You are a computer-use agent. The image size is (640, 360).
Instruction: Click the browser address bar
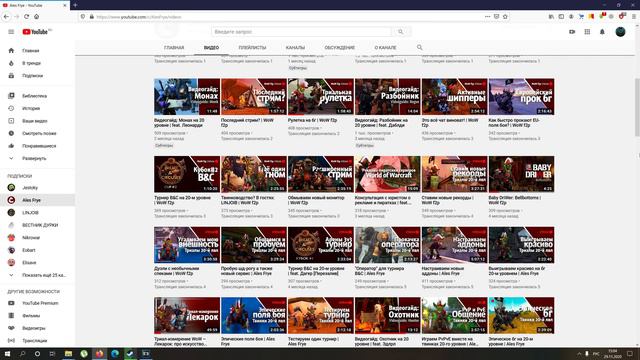[286, 17]
